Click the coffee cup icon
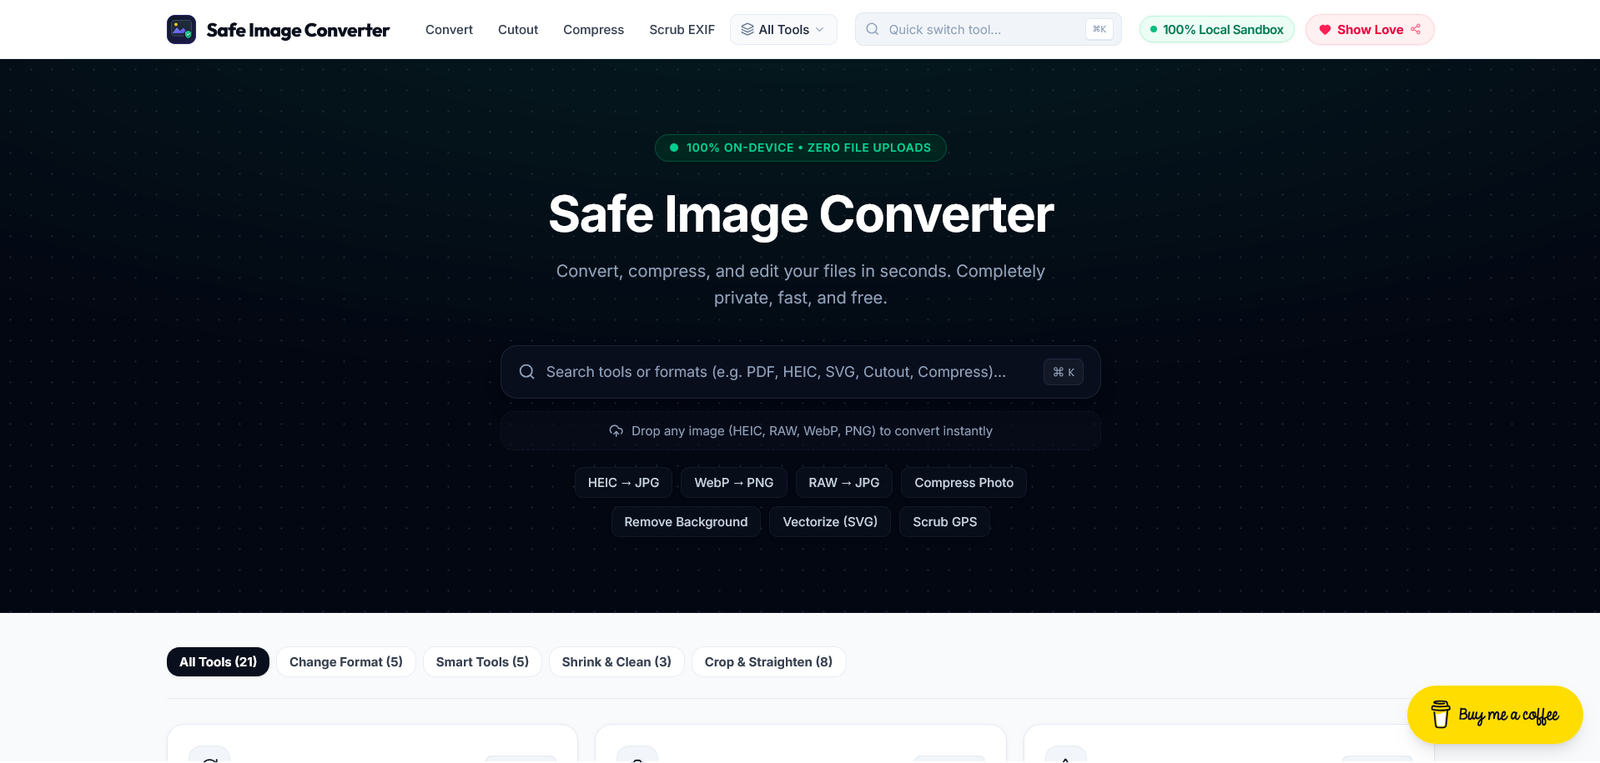Screen dimensions: 1600x763 (1440, 714)
